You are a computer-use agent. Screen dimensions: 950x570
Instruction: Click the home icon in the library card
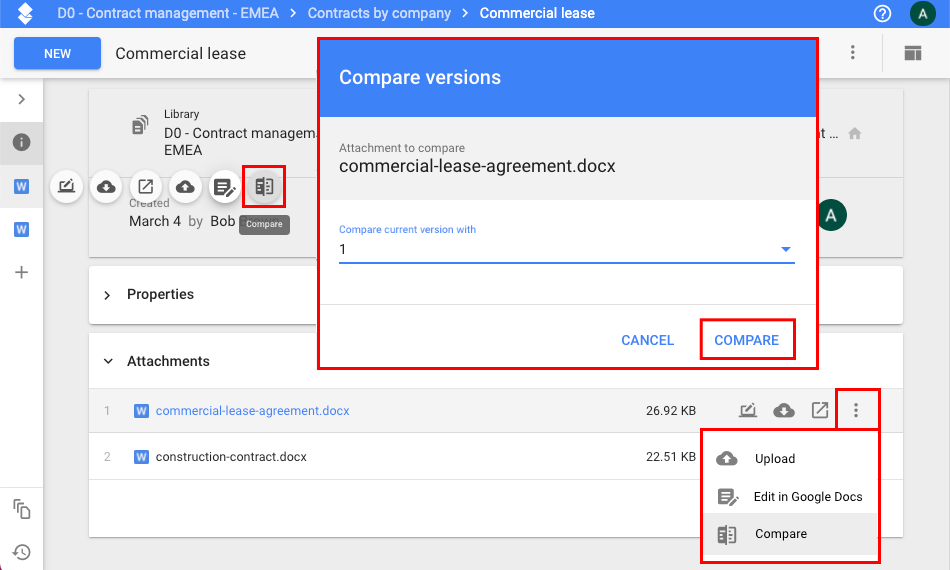click(855, 133)
